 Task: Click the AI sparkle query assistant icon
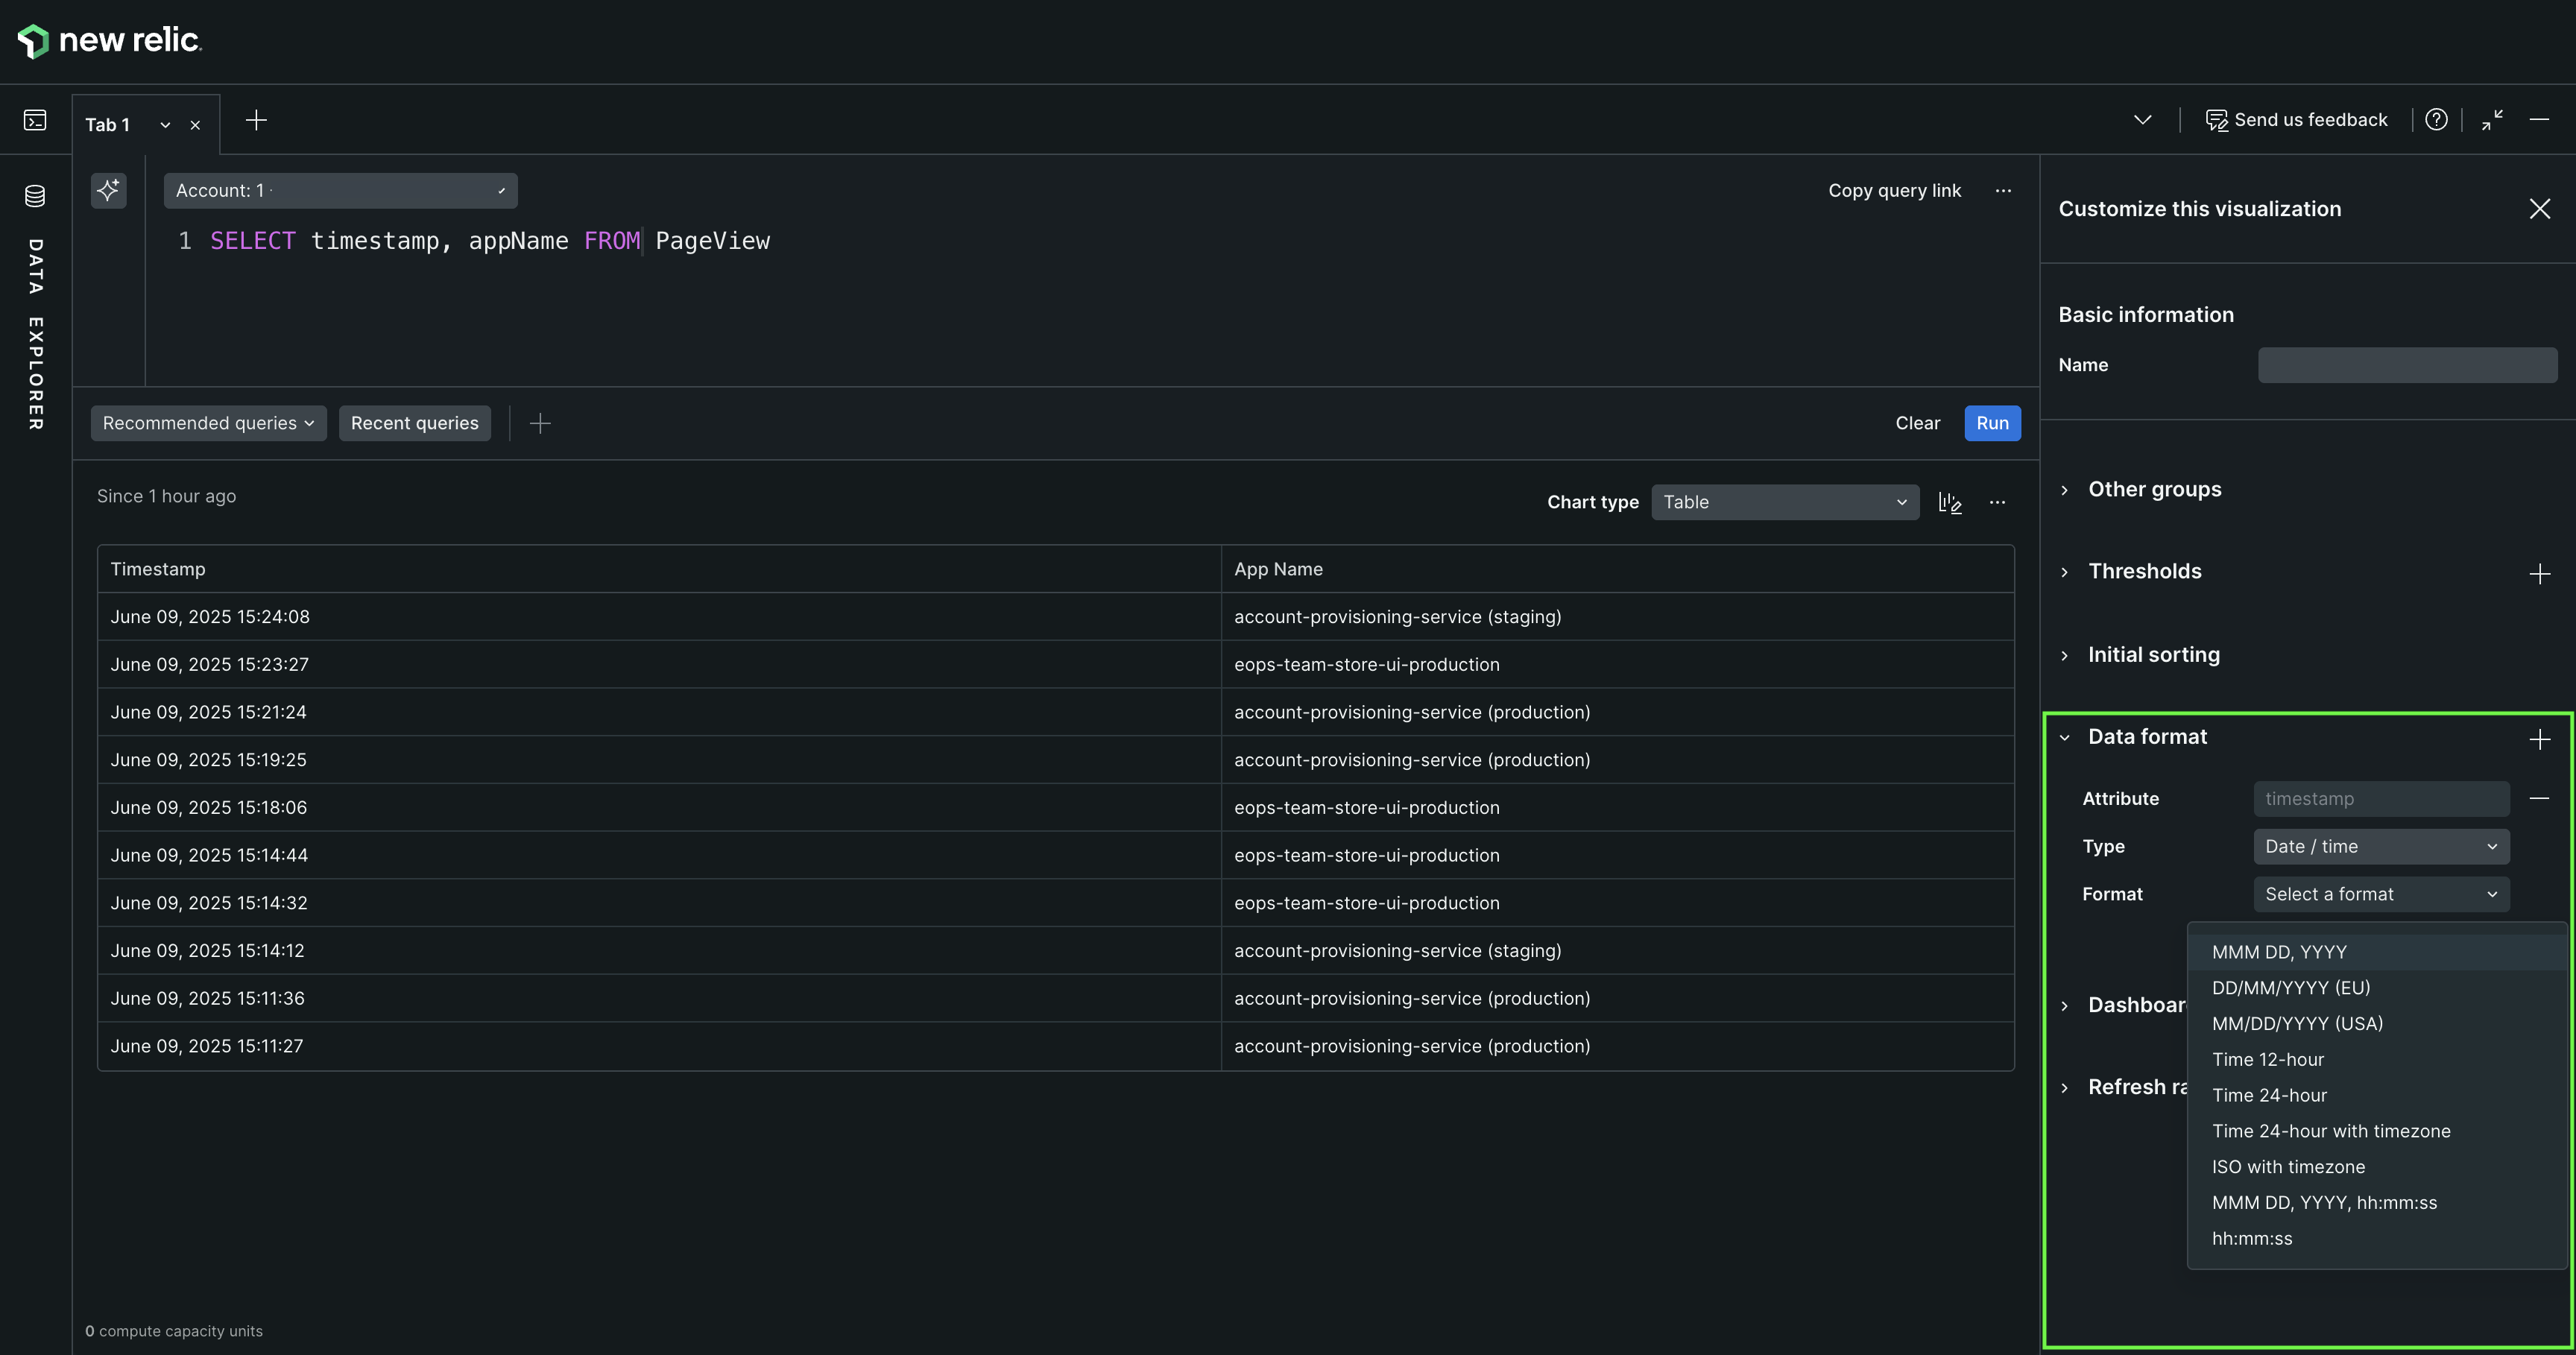108,190
